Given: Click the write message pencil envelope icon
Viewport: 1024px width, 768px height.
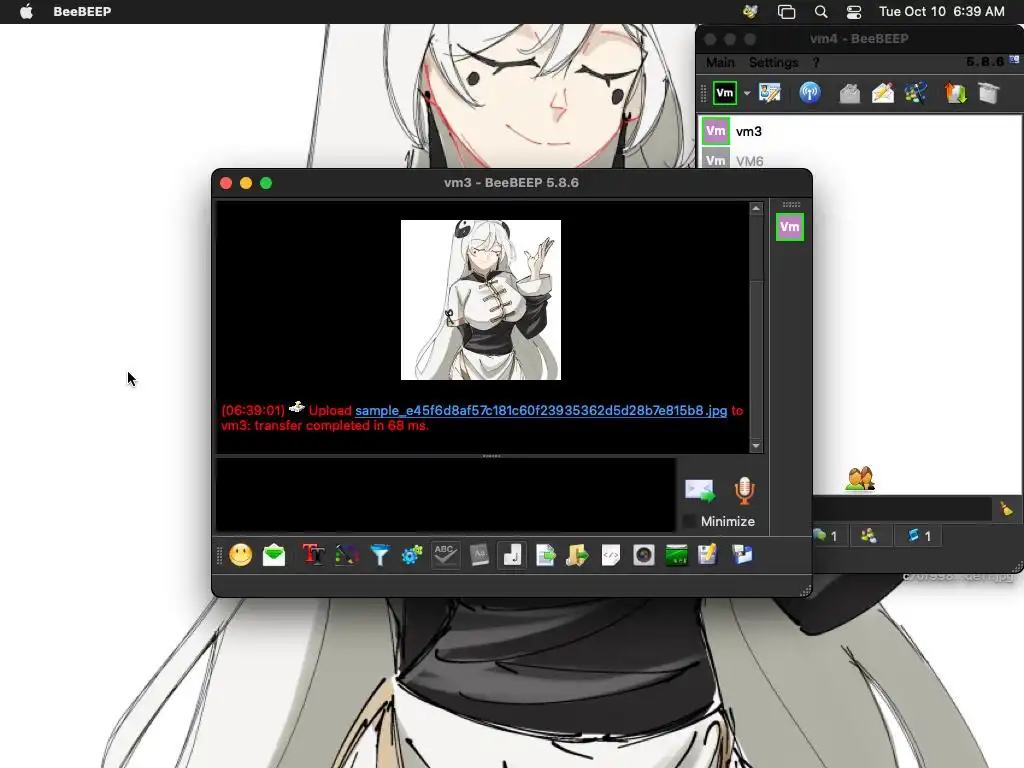Looking at the screenshot, I should click(883, 93).
